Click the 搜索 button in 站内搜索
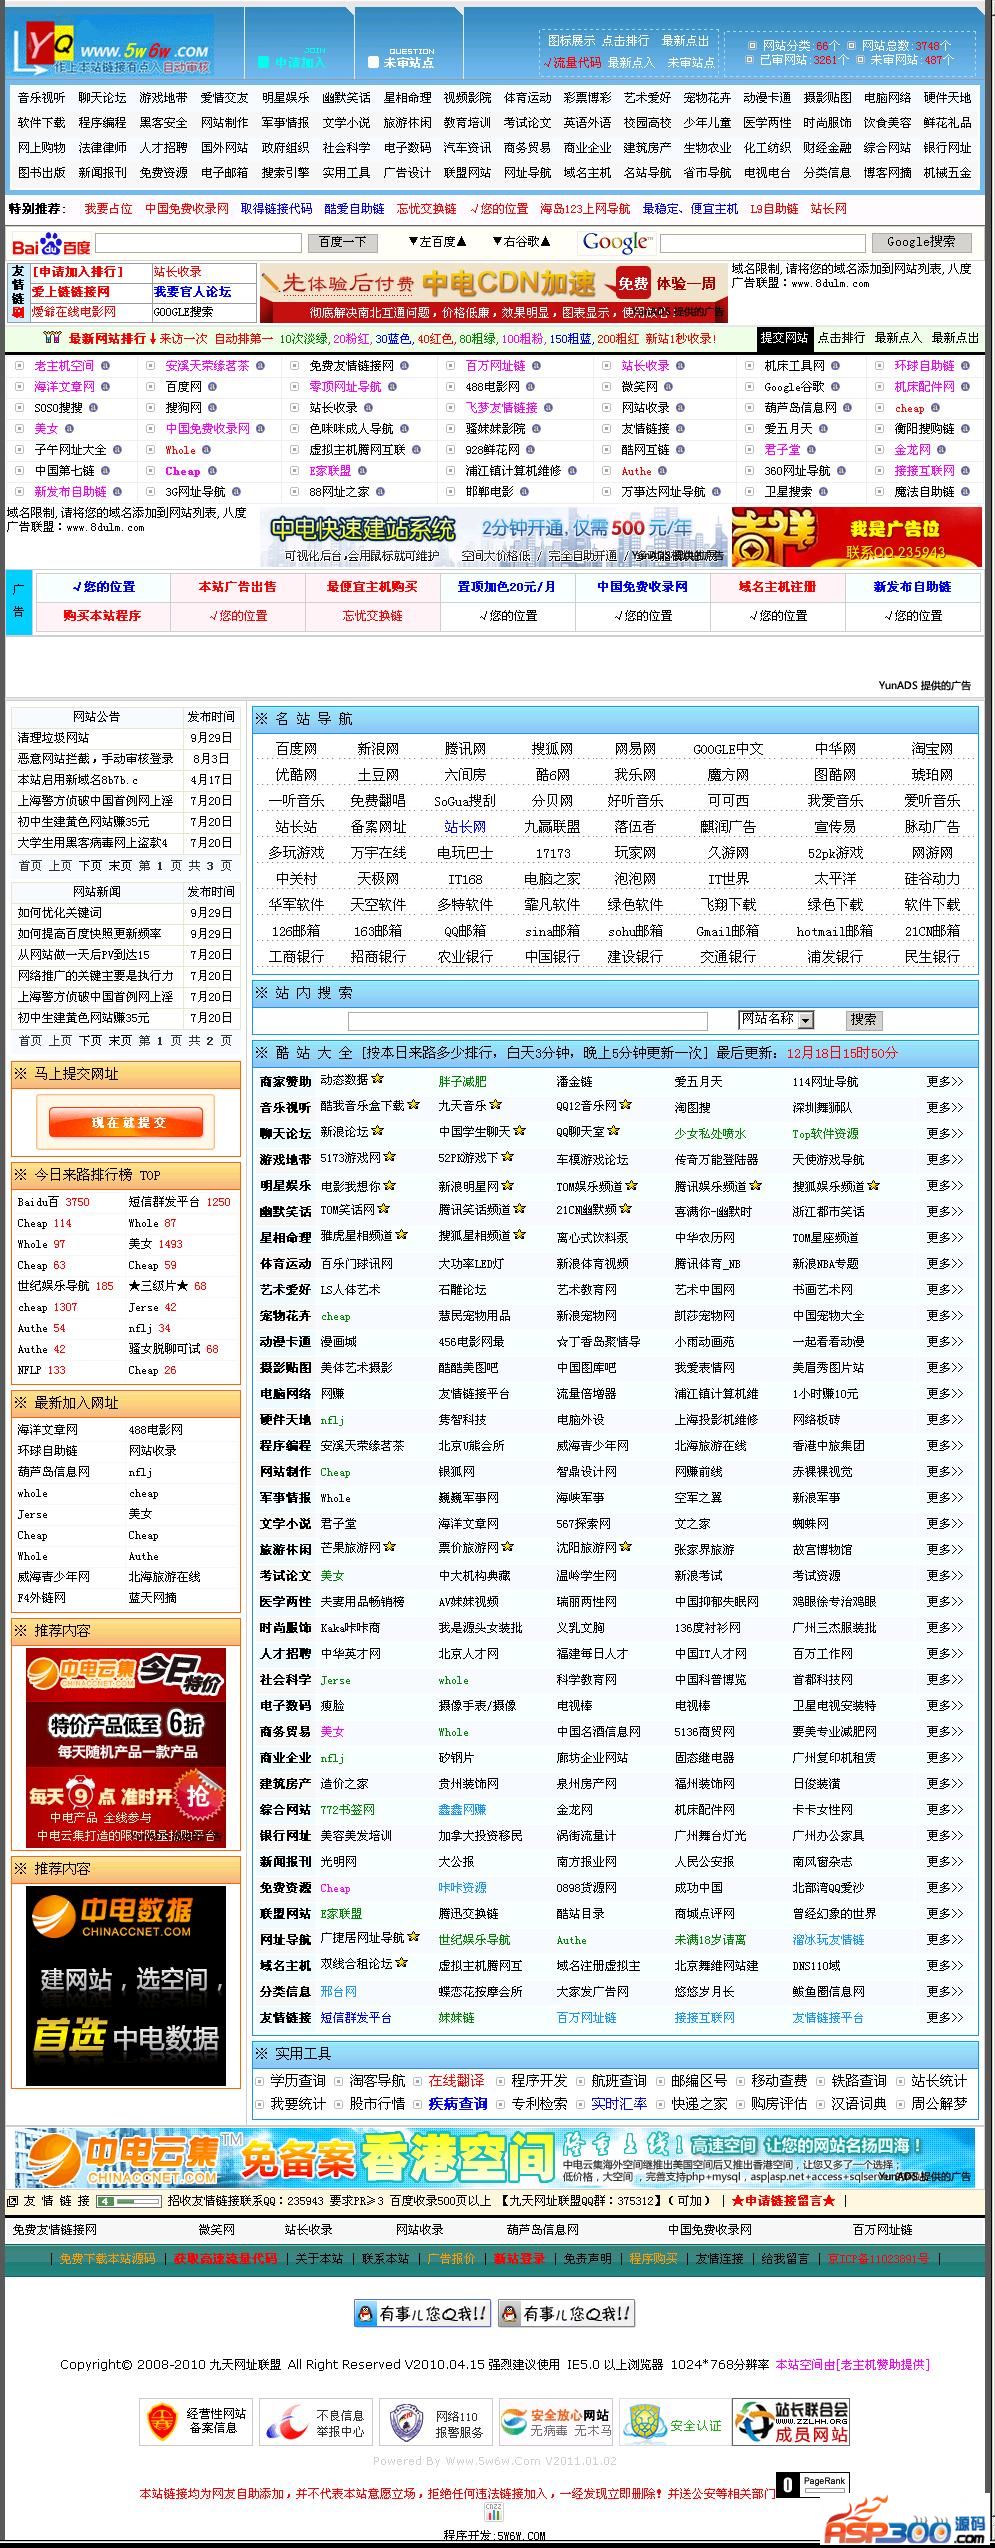This screenshot has width=995, height=2548. (x=863, y=1019)
